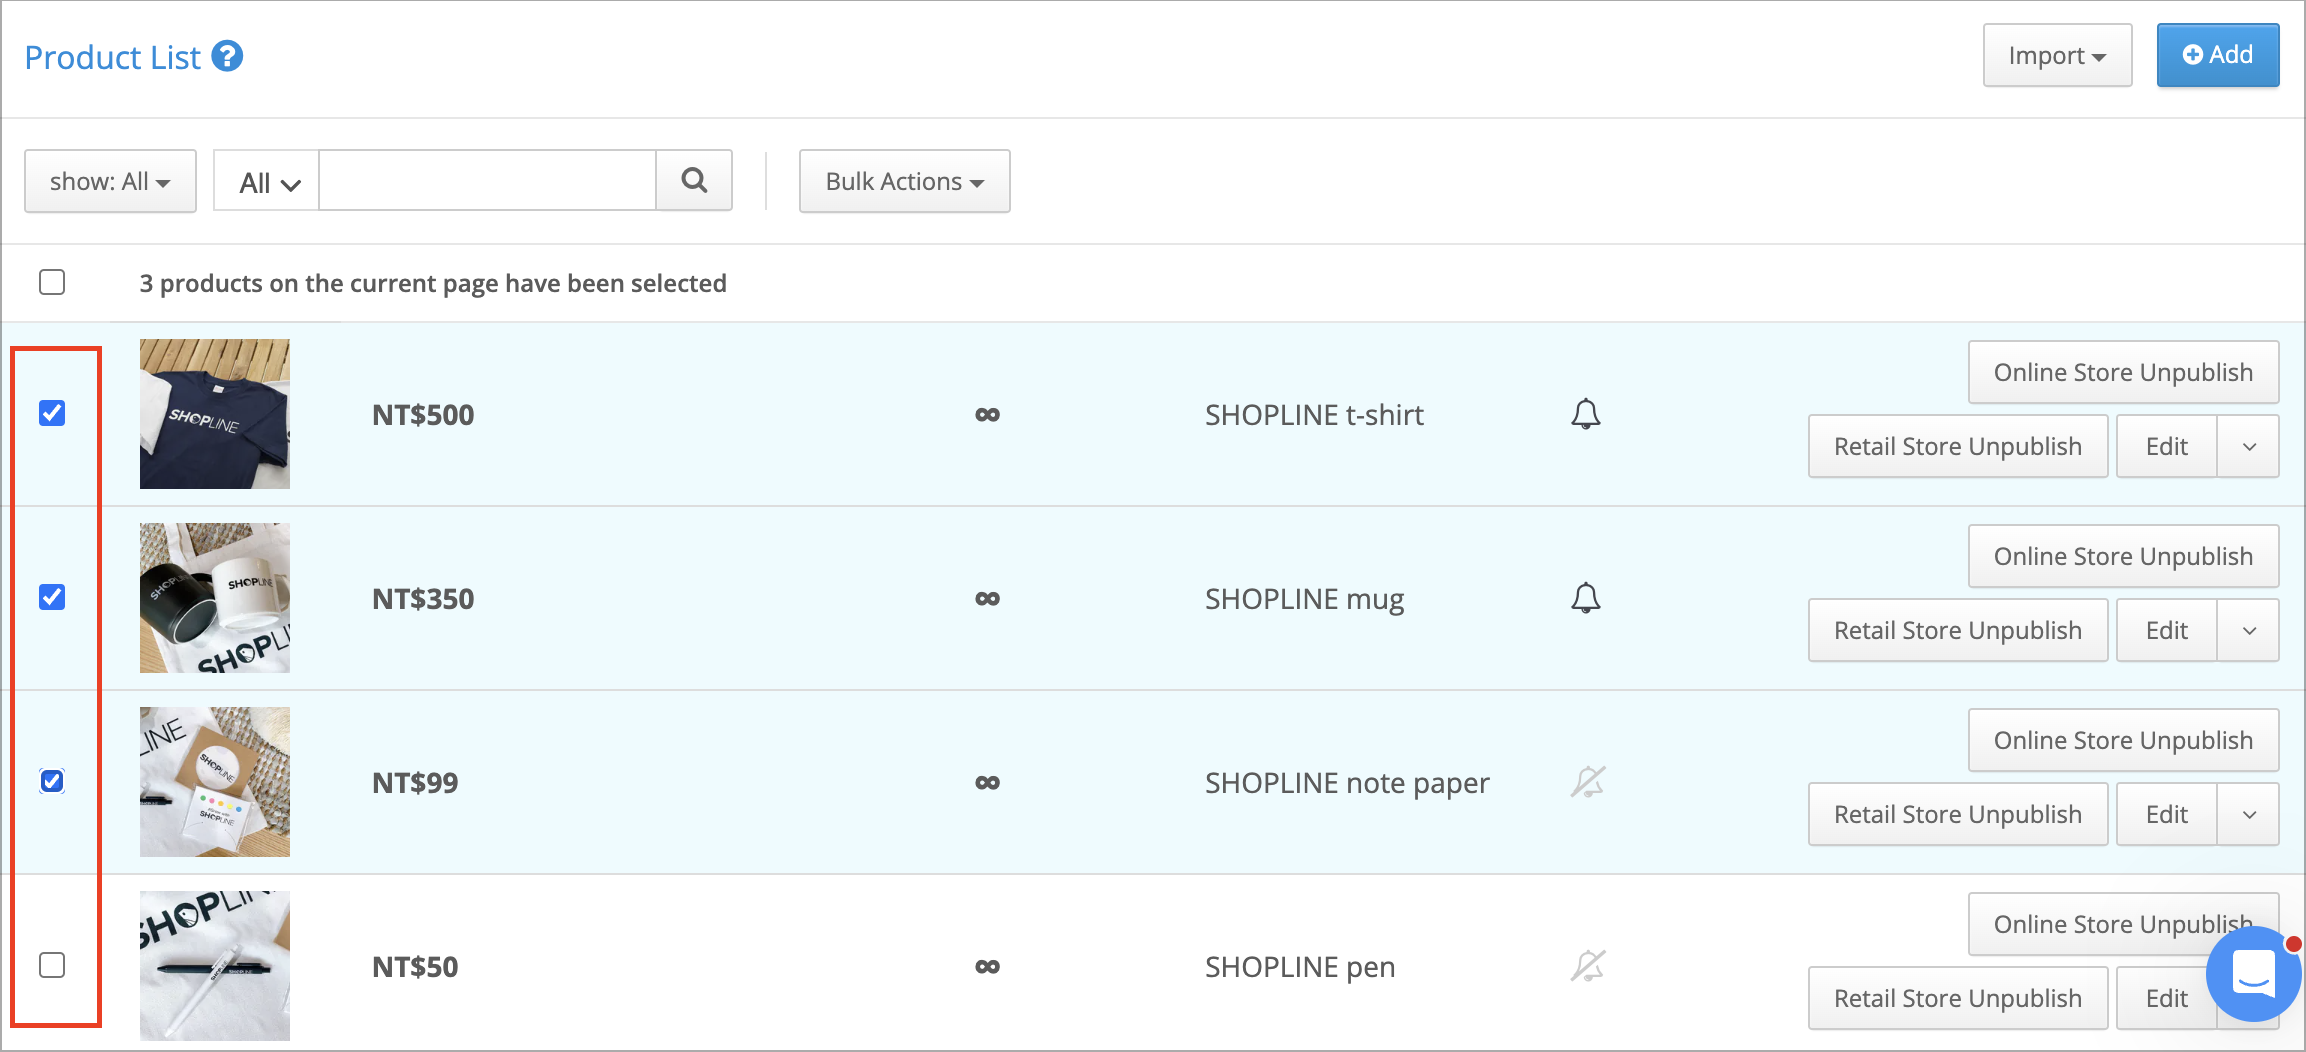The height and width of the screenshot is (1052, 2306).
Task: Click the search magnifier button
Action: (694, 181)
